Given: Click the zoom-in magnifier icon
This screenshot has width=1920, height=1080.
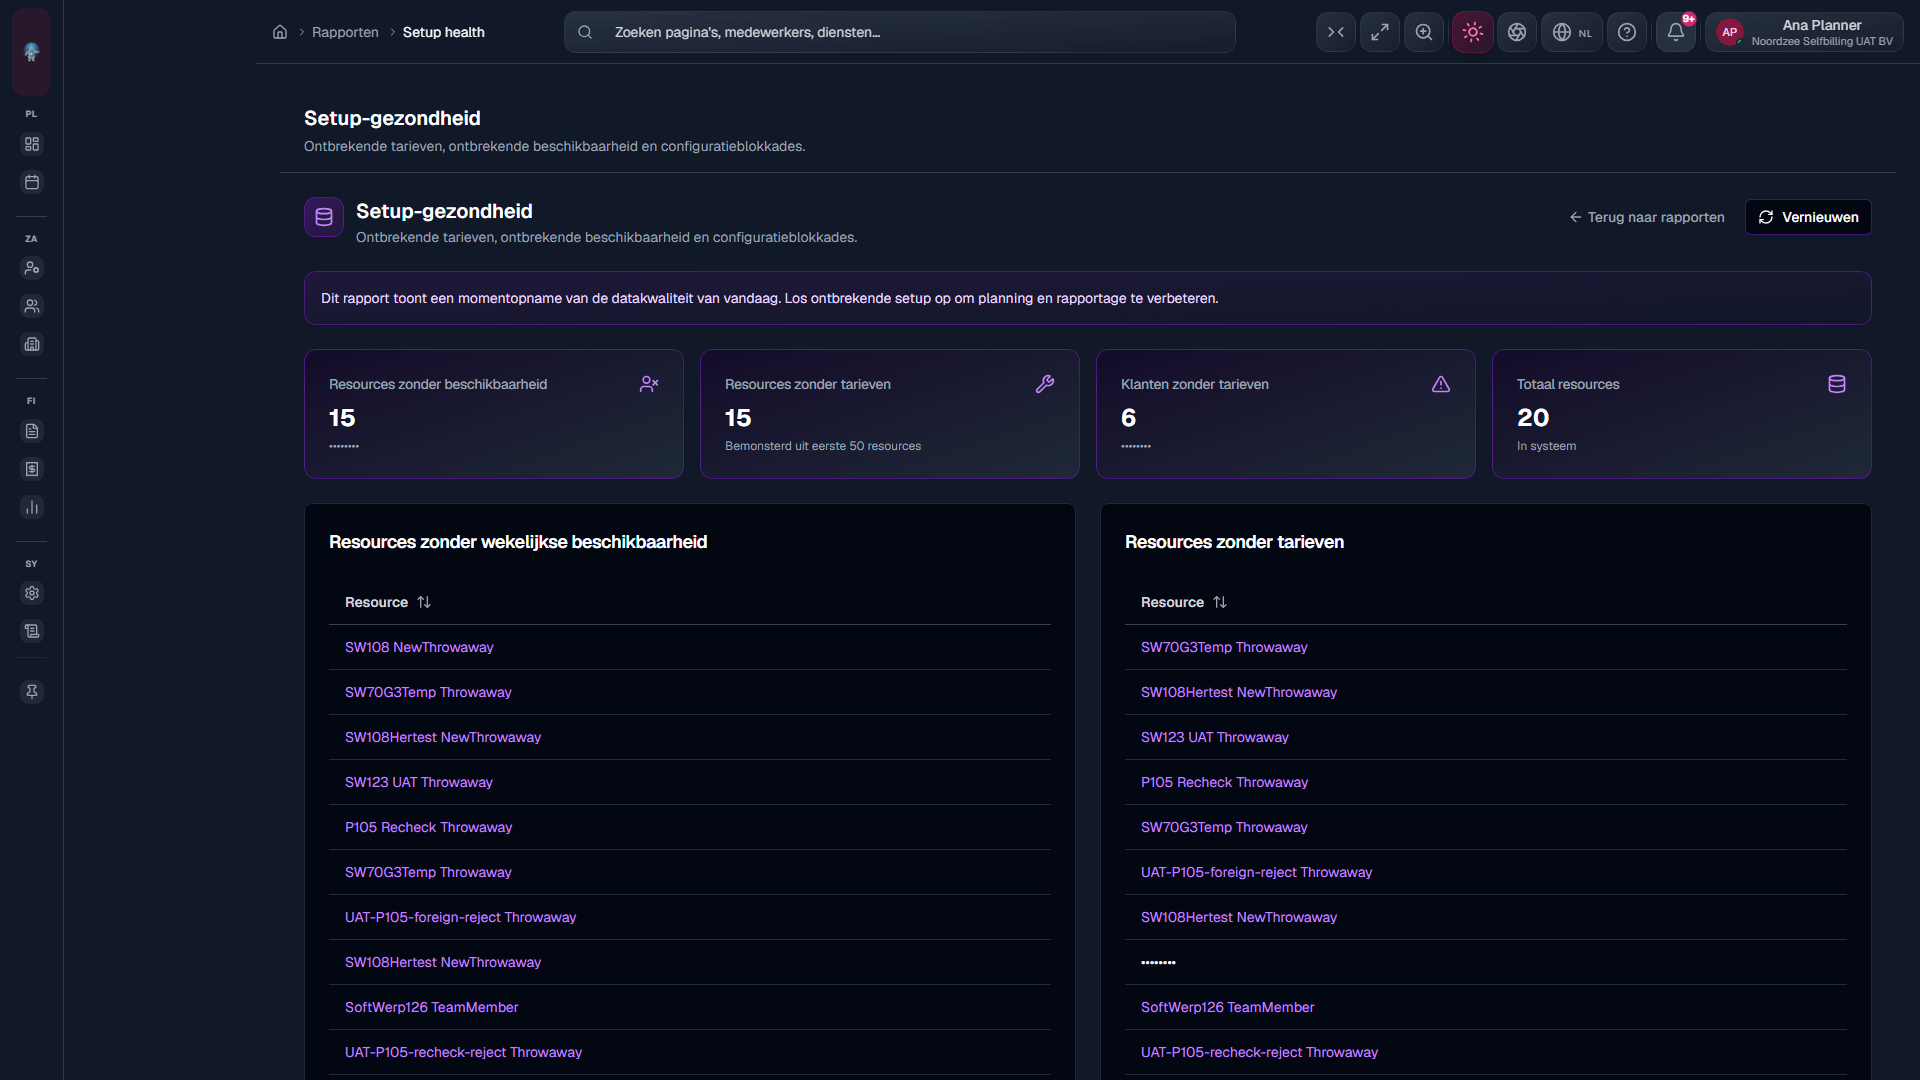Looking at the screenshot, I should pyautogui.click(x=1424, y=32).
